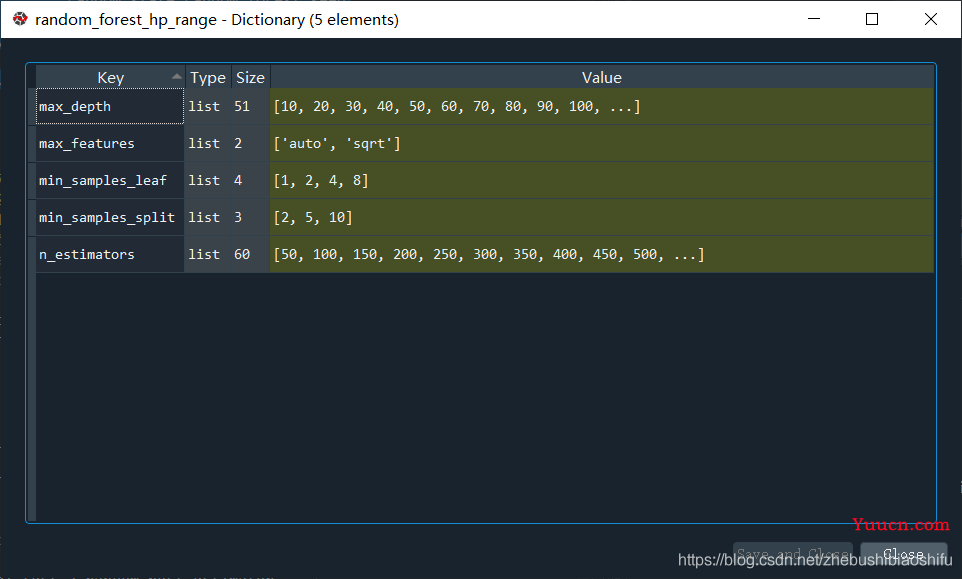Close the window with the title bar X
The height and width of the screenshot is (579, 962).
pyautogui.click(x=931, y=20)
